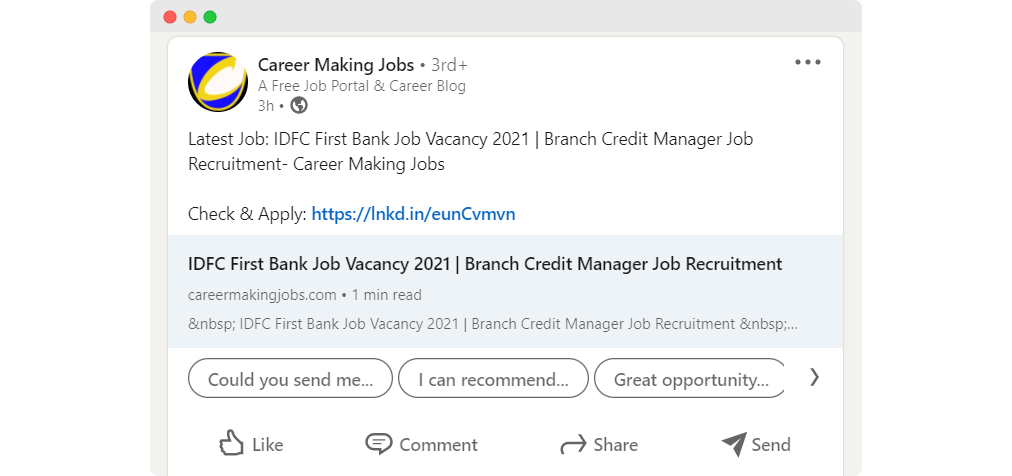The width and height of the screenshot is (1012, 476).
Task: Select 'Great opportunity...' quick reply
Action: pos(690,379)
